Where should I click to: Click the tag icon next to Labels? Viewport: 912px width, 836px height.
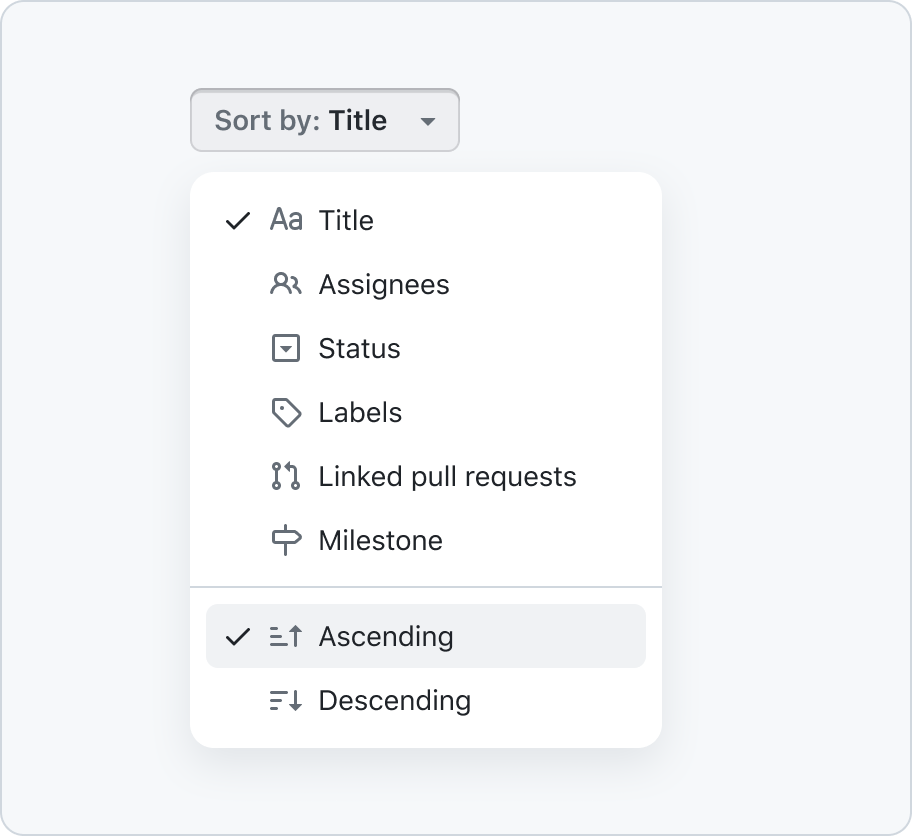[x=286, y=412]
